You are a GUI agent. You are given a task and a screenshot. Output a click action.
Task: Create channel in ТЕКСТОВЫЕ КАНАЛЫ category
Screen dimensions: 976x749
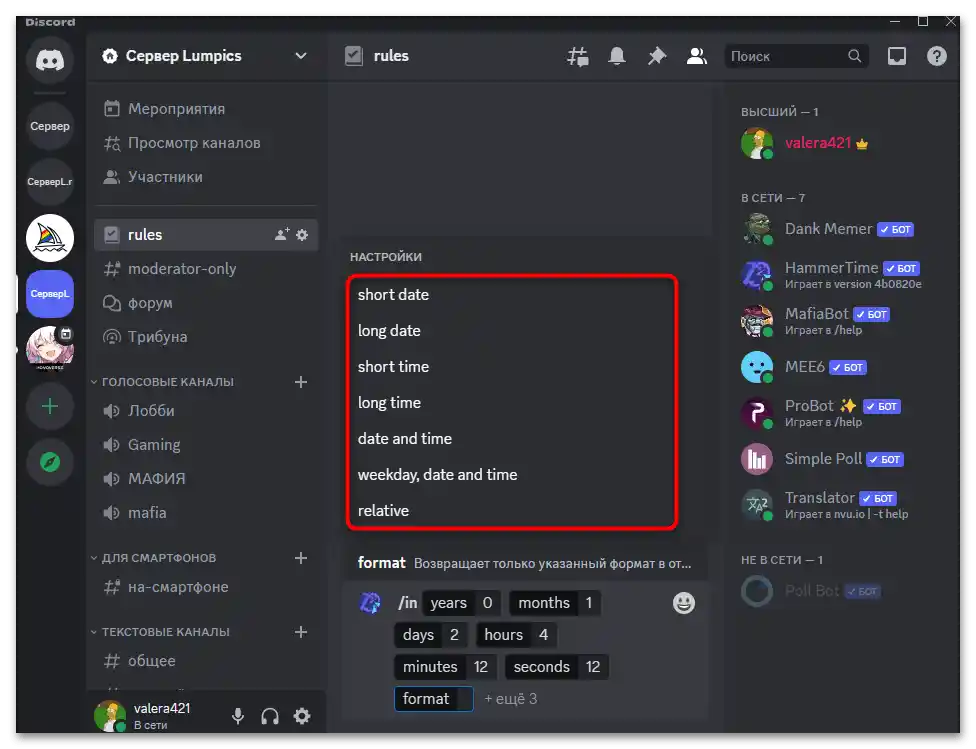click(301, 632)
